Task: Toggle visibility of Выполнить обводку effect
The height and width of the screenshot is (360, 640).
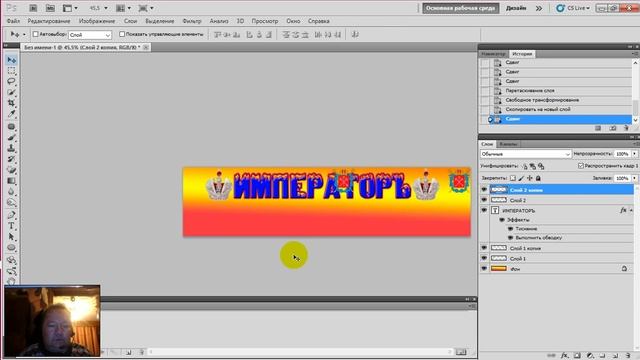Action: [510, 238]
